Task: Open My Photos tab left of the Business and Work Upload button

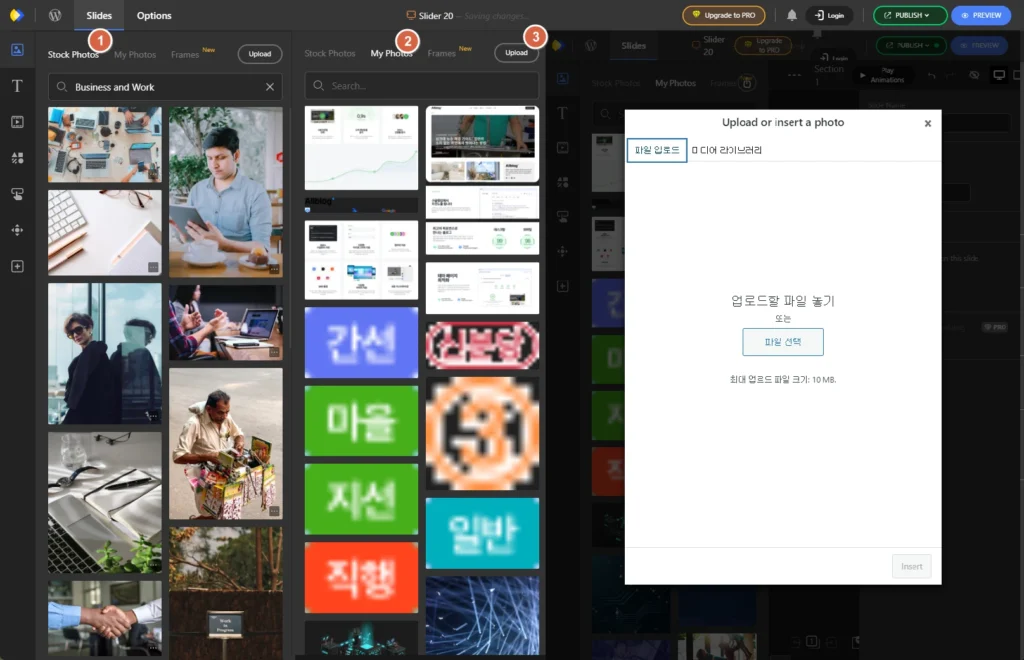Action: pos(135,55)
